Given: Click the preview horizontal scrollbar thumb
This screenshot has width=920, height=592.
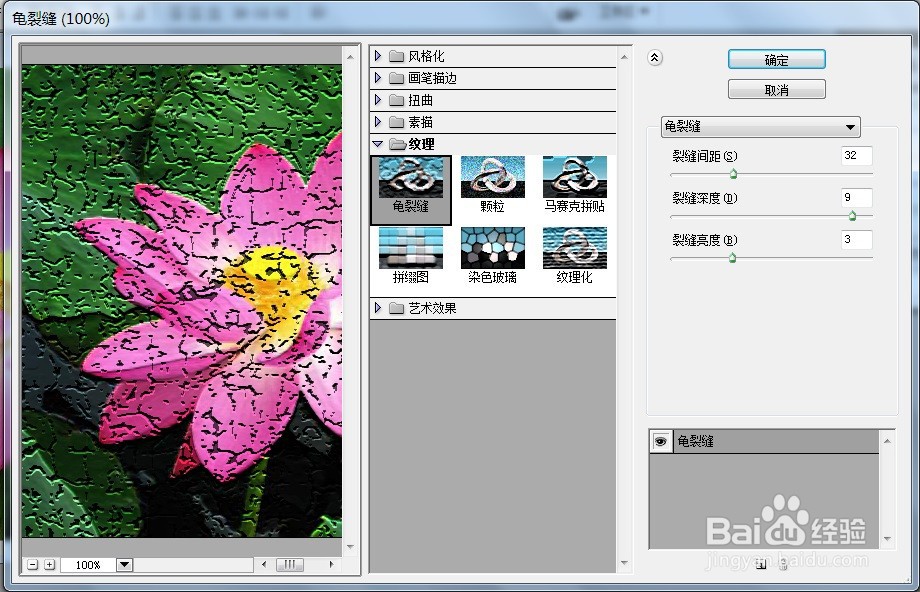Looking at the screenshot, I should pos(290,564).
